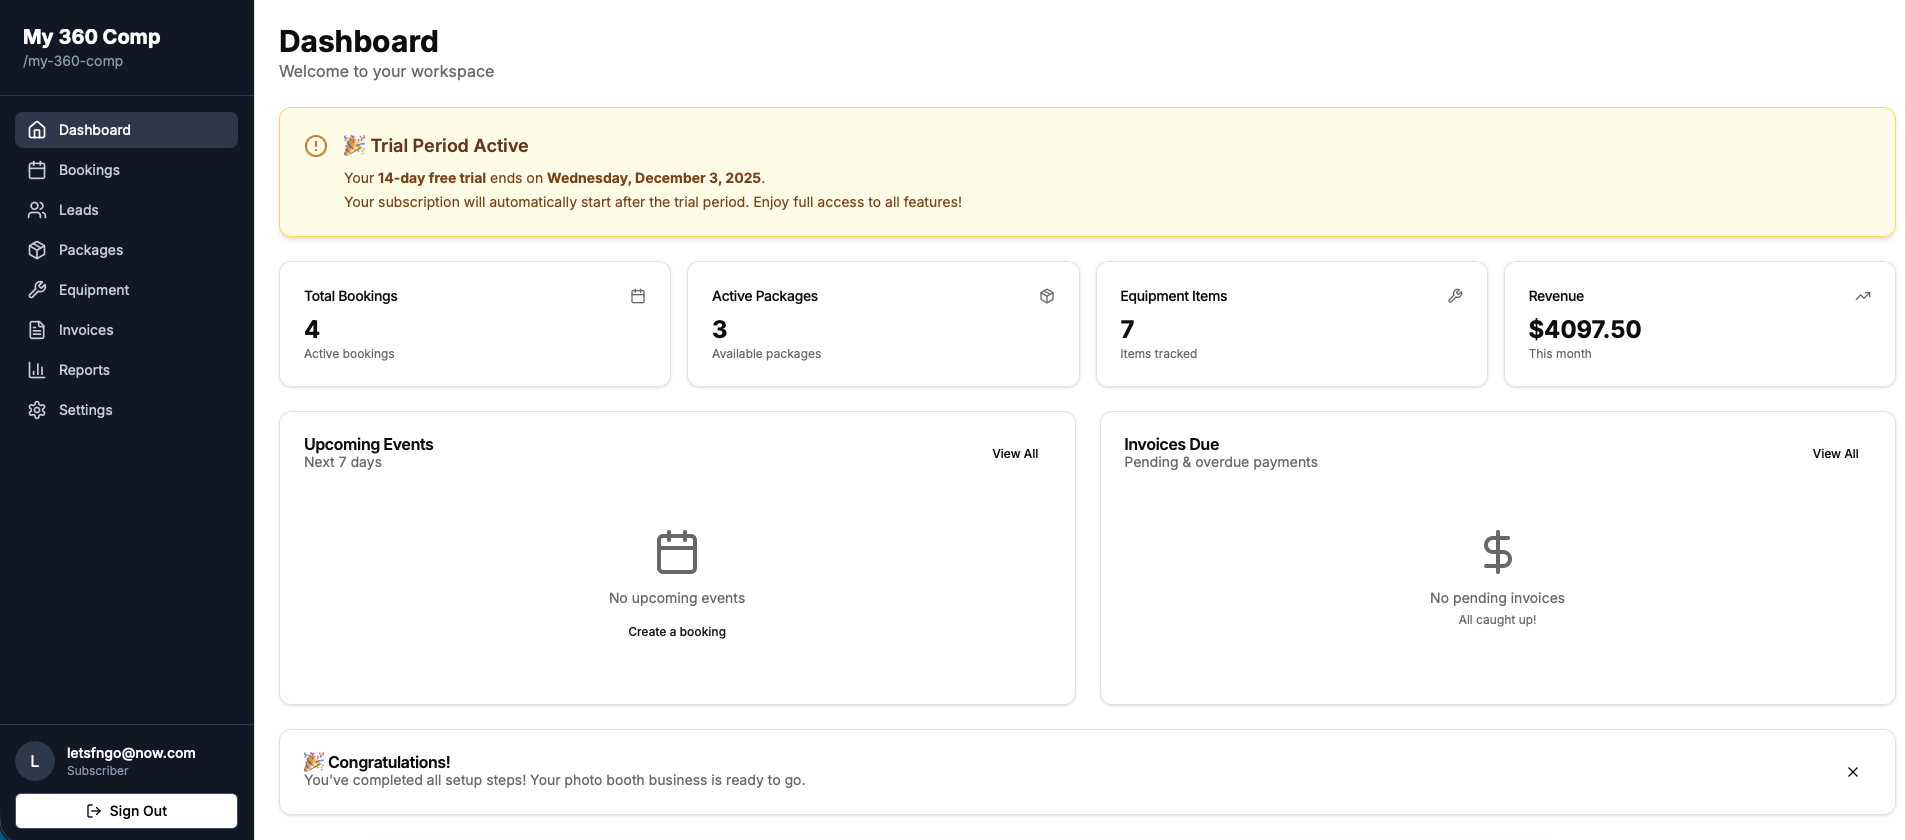Go to the Bookings page
Screen dimensions: 1905x840
pos(126,170)
